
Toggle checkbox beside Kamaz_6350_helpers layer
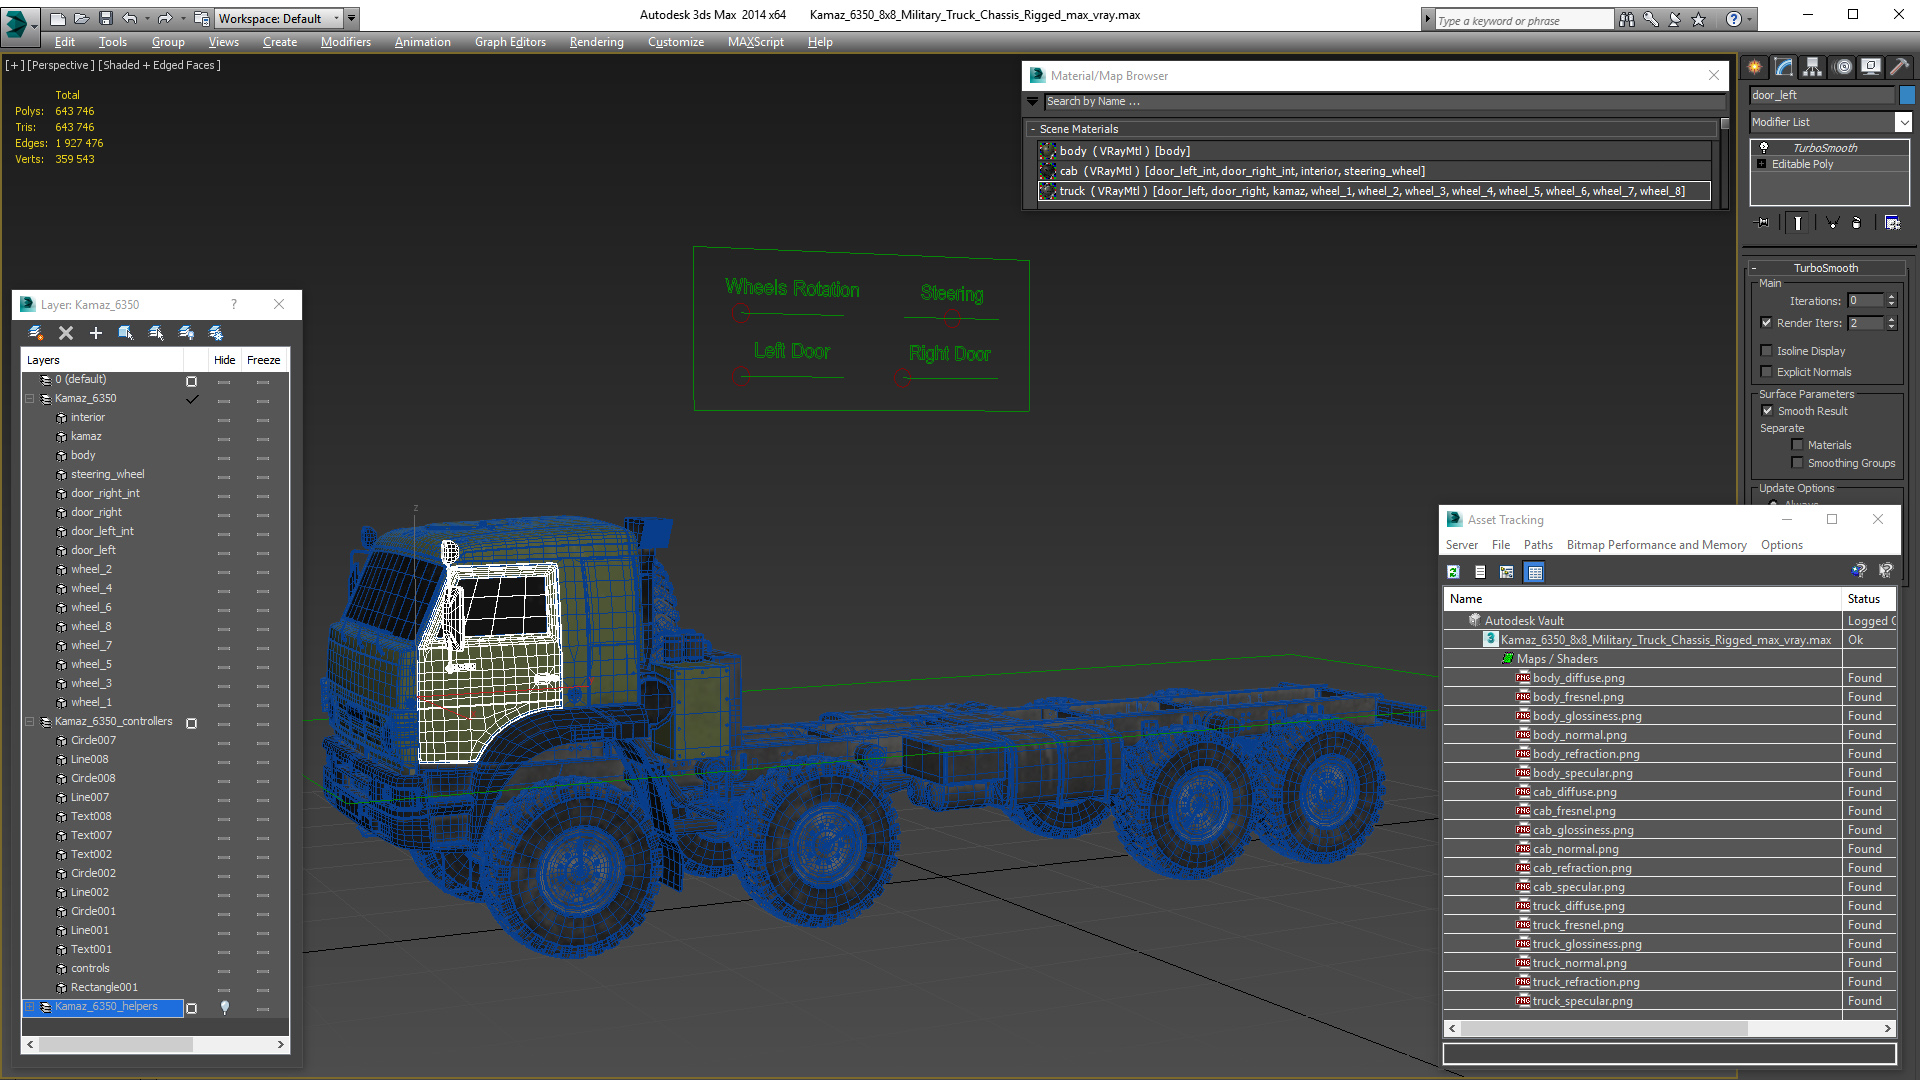(x=192, y=1009)
